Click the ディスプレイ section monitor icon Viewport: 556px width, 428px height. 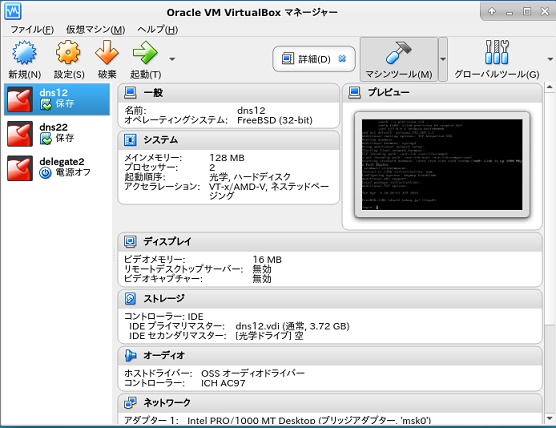130,241
